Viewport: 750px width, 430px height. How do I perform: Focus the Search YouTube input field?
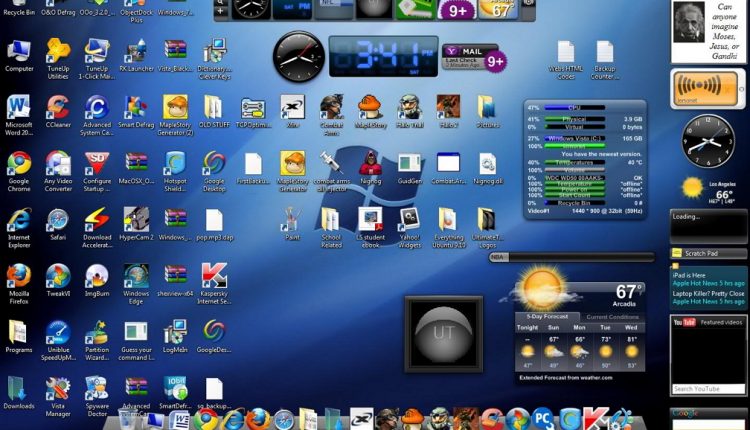pos(707,389)
